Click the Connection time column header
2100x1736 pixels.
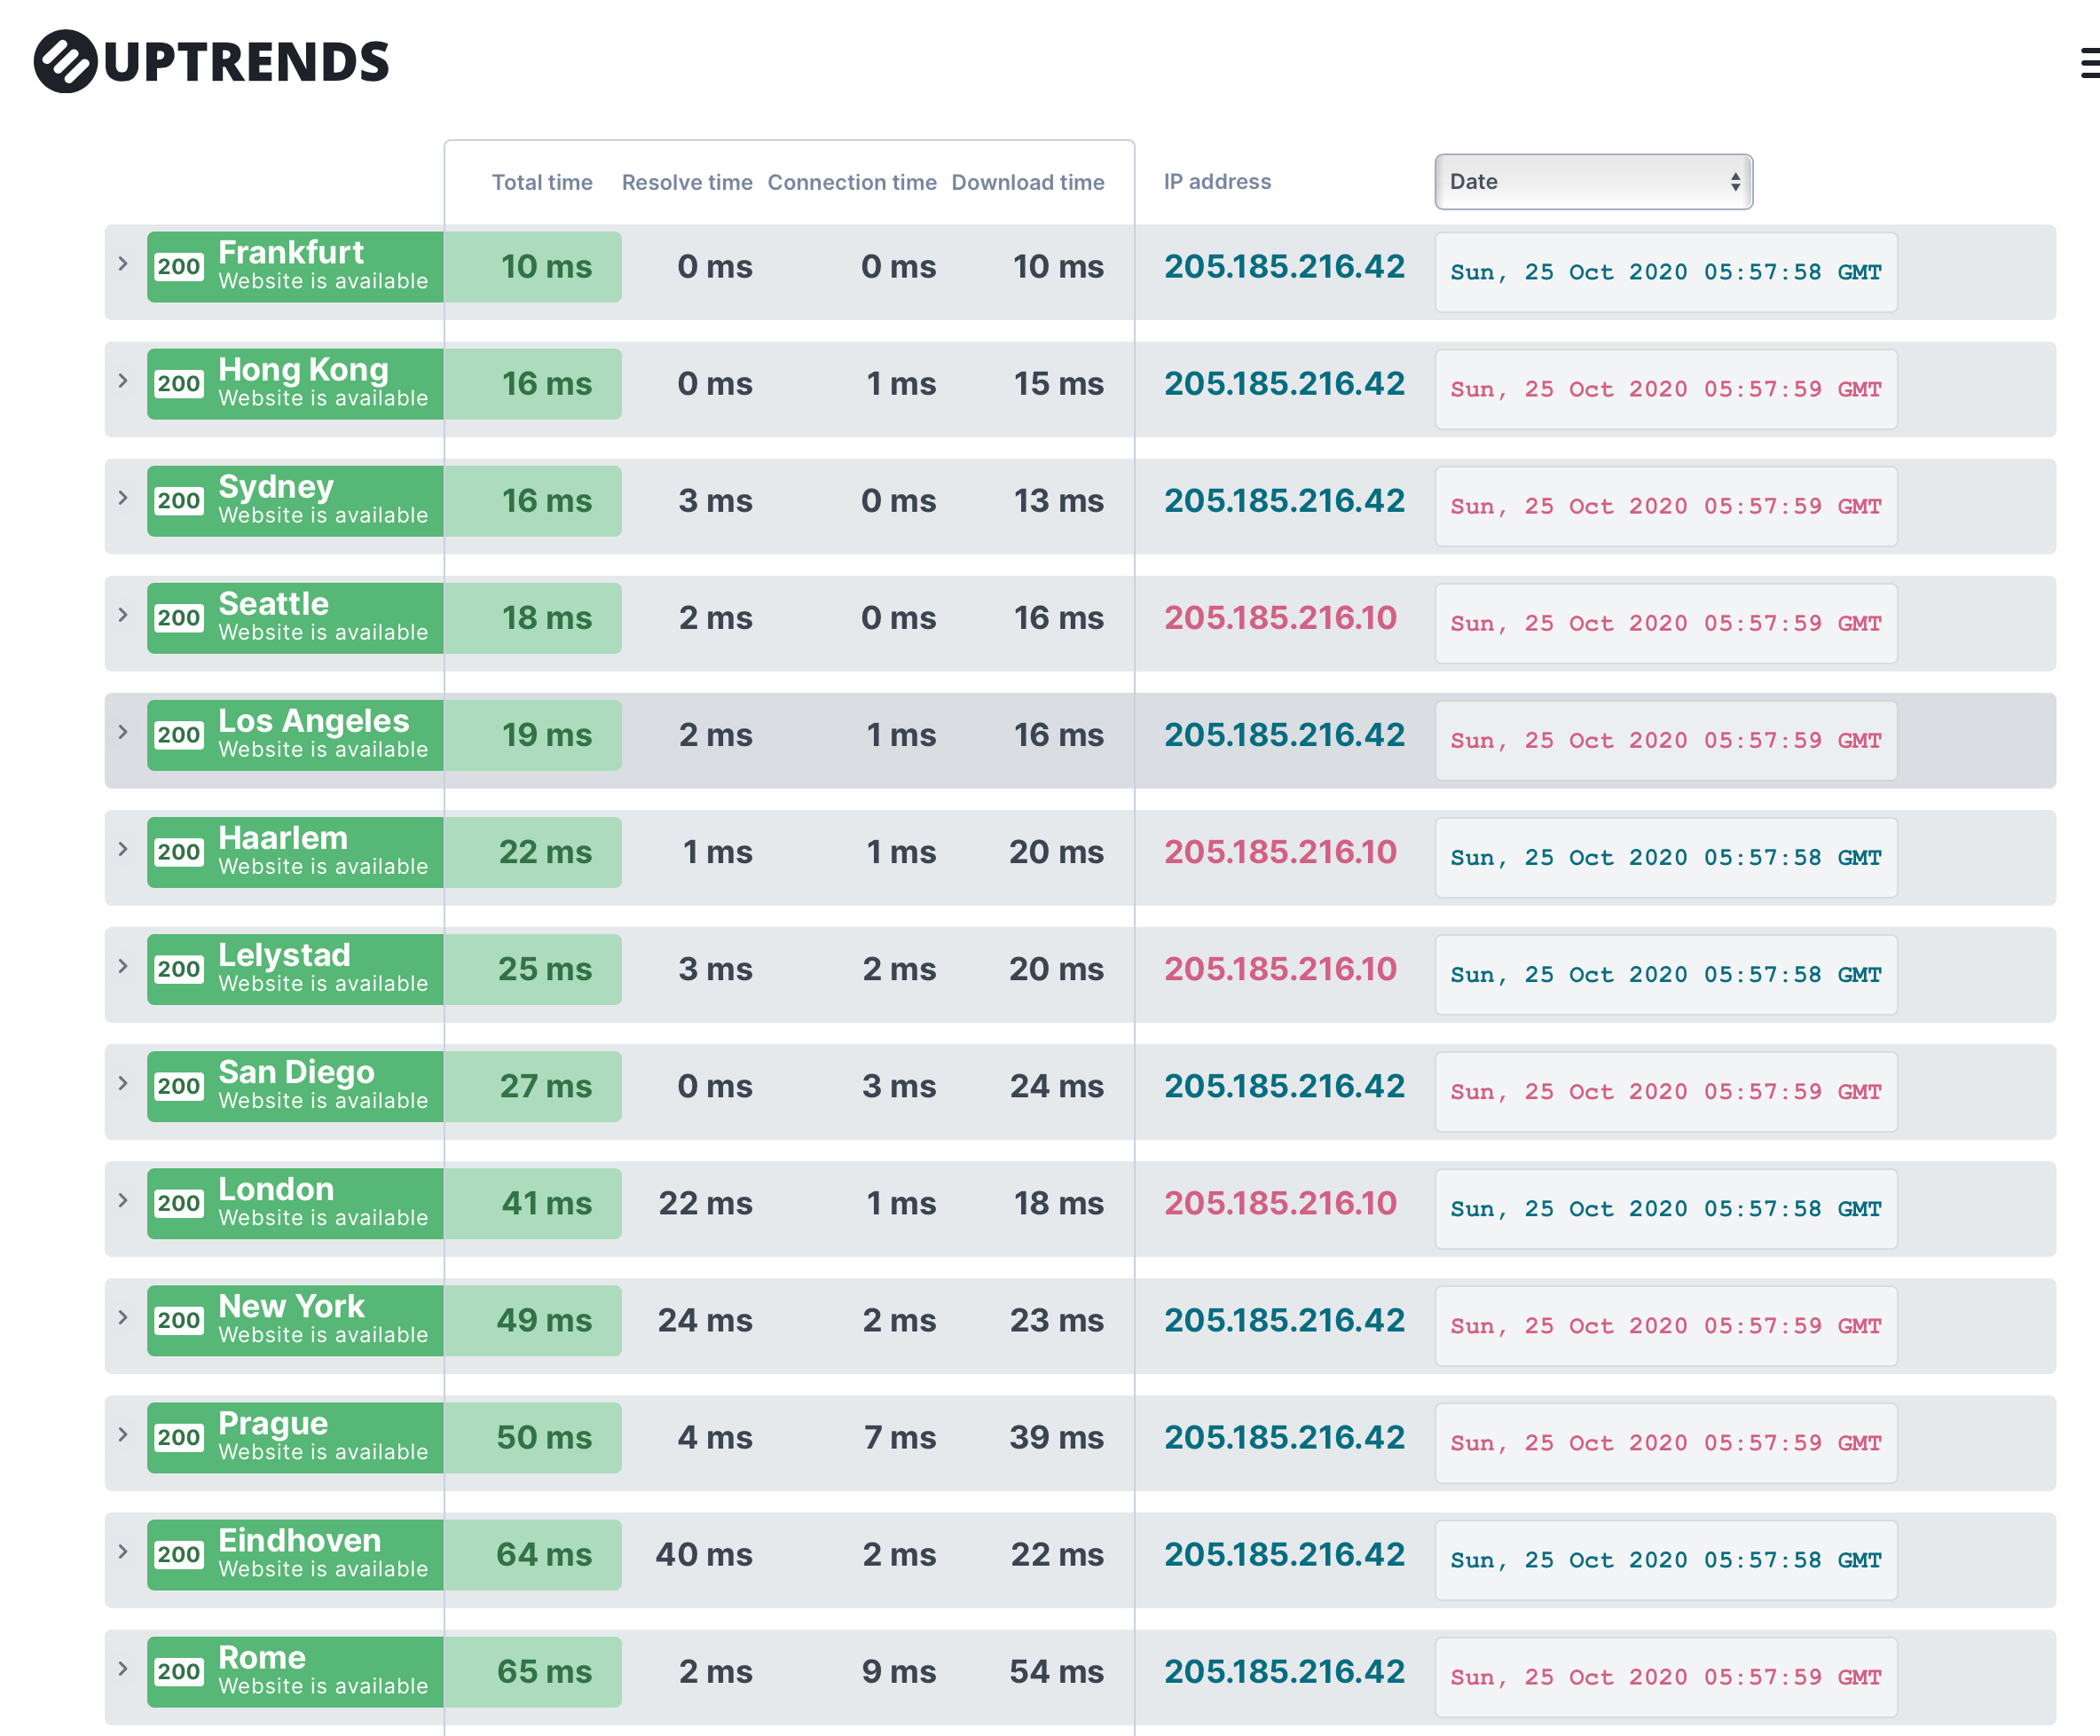(x=852, y=182)
